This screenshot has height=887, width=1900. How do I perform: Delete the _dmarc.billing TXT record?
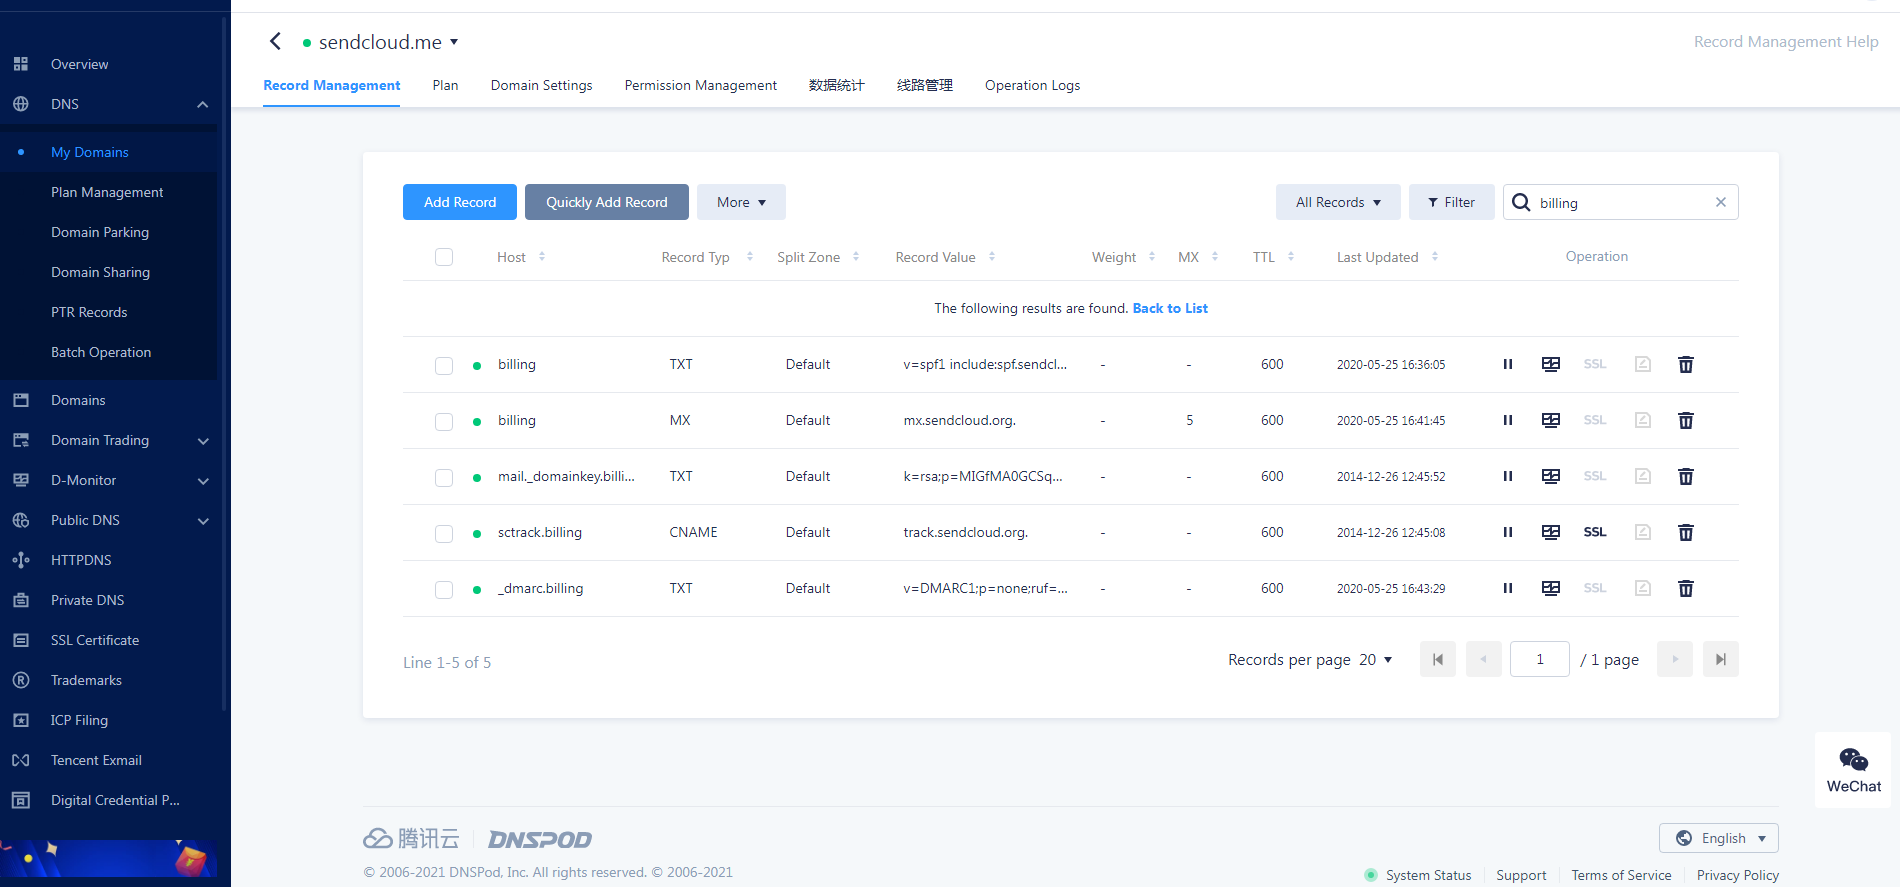pos(1685,589)
